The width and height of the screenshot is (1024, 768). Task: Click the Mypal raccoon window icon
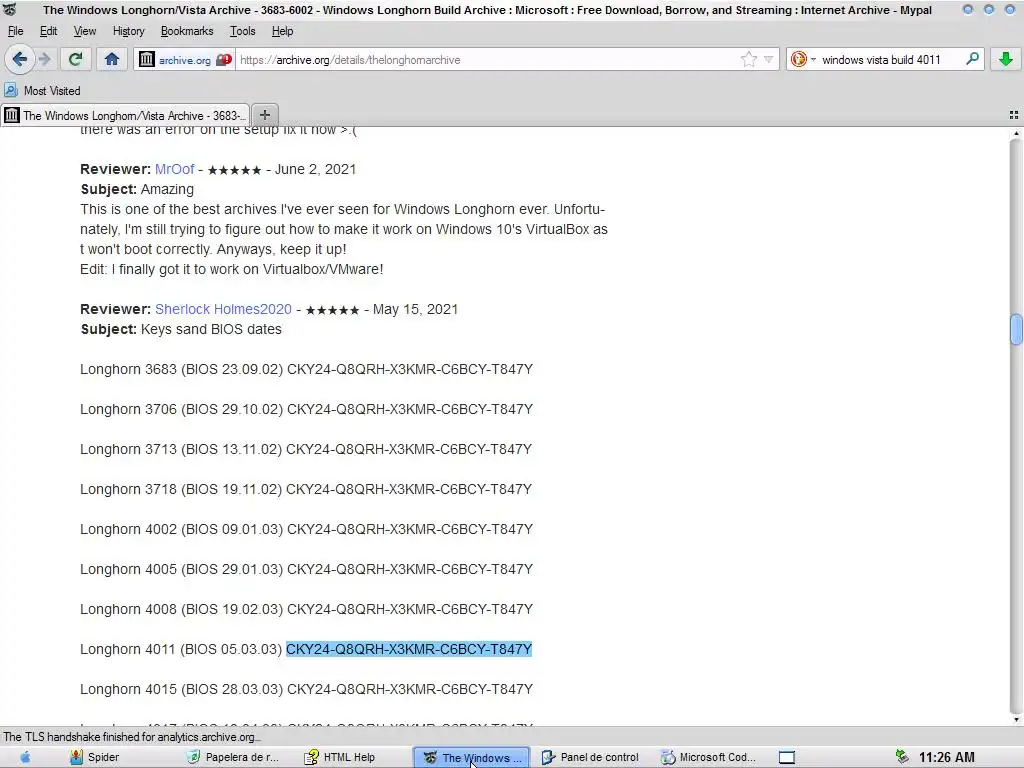pyautogui.click(x=10, y=10)
